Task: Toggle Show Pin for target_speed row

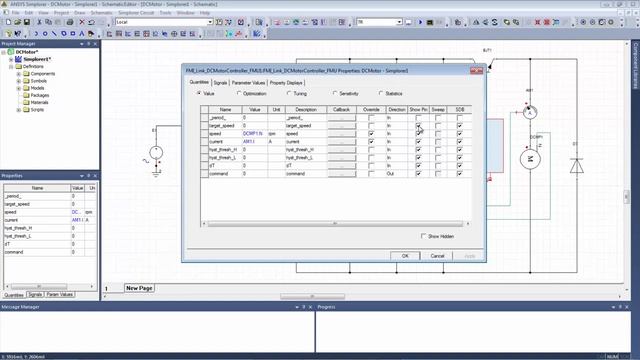Action: coord(418,126)
